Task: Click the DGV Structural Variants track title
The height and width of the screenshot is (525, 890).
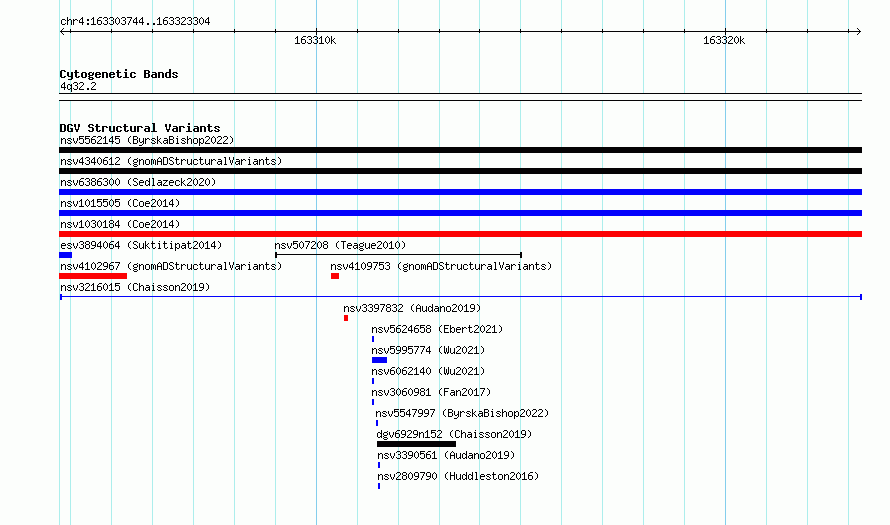Action: pos(140,128)
